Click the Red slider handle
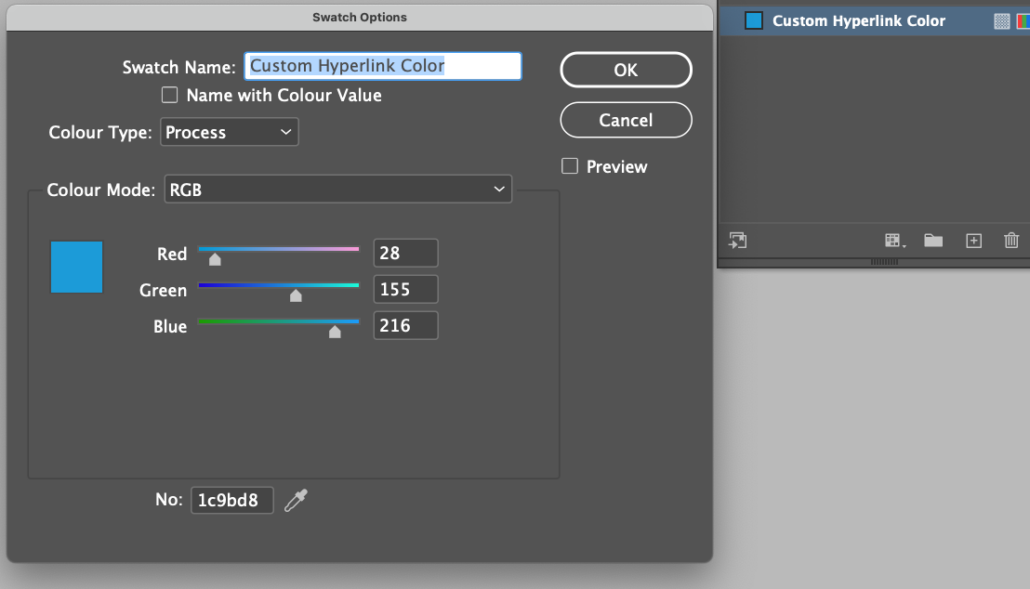The image size is (1030, 589). pos(214,260)
